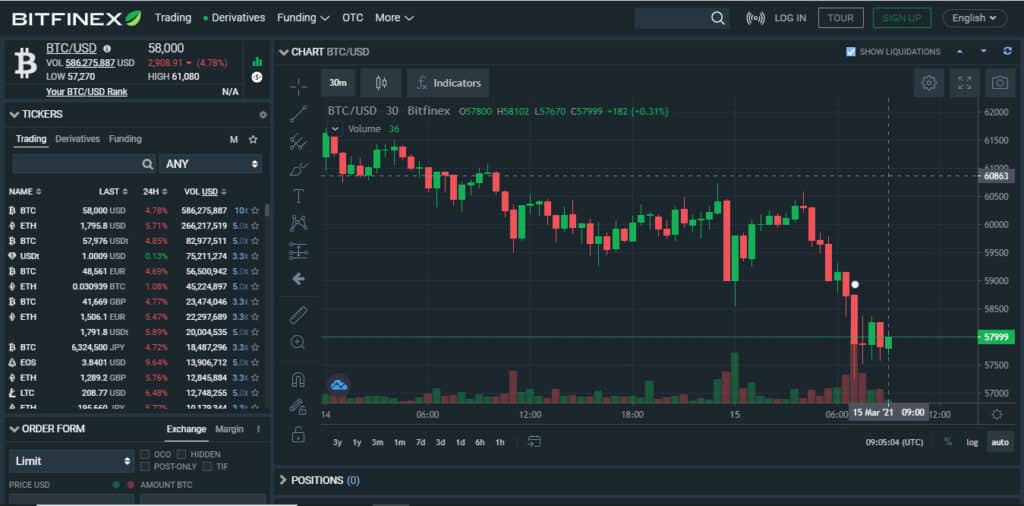Screen dimensions: 1024x506
Task: Open the ANY currency filter dropdown
Action: 210,164
